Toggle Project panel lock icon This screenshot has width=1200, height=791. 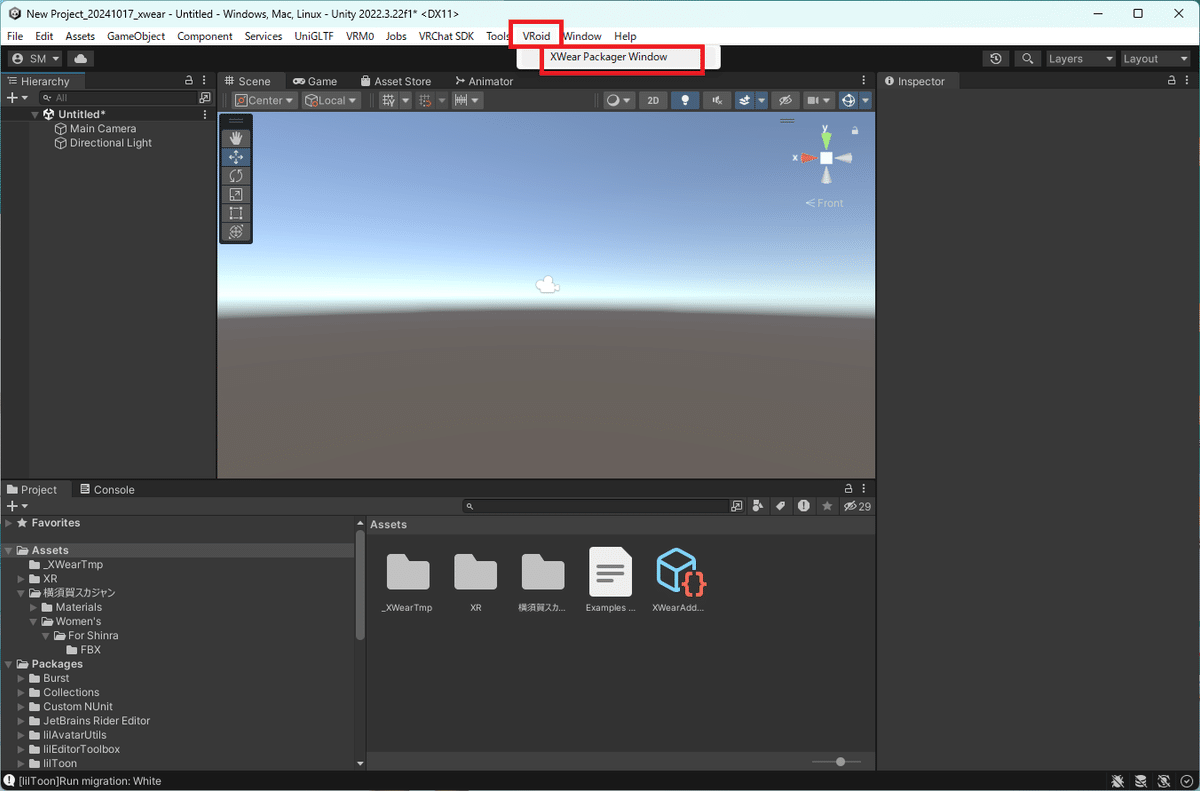coord(849,490)
